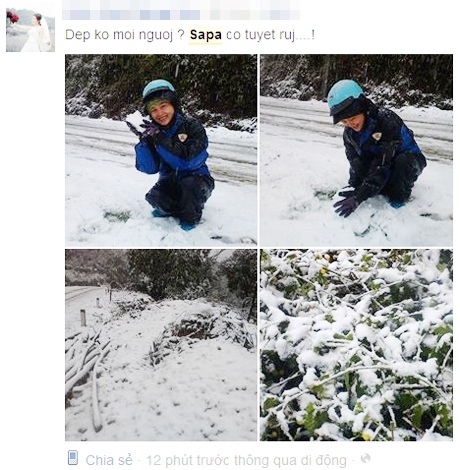460x470 pixels.
Task: Click the Chia sẻ share link
Action: pyautogui.click(x=109, y=460)
